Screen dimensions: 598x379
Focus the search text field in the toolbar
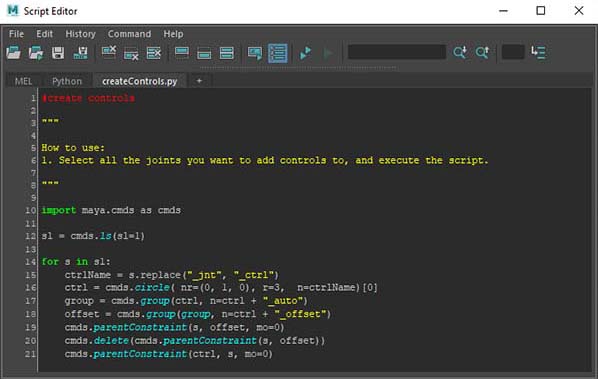click(x=397, y=52)
